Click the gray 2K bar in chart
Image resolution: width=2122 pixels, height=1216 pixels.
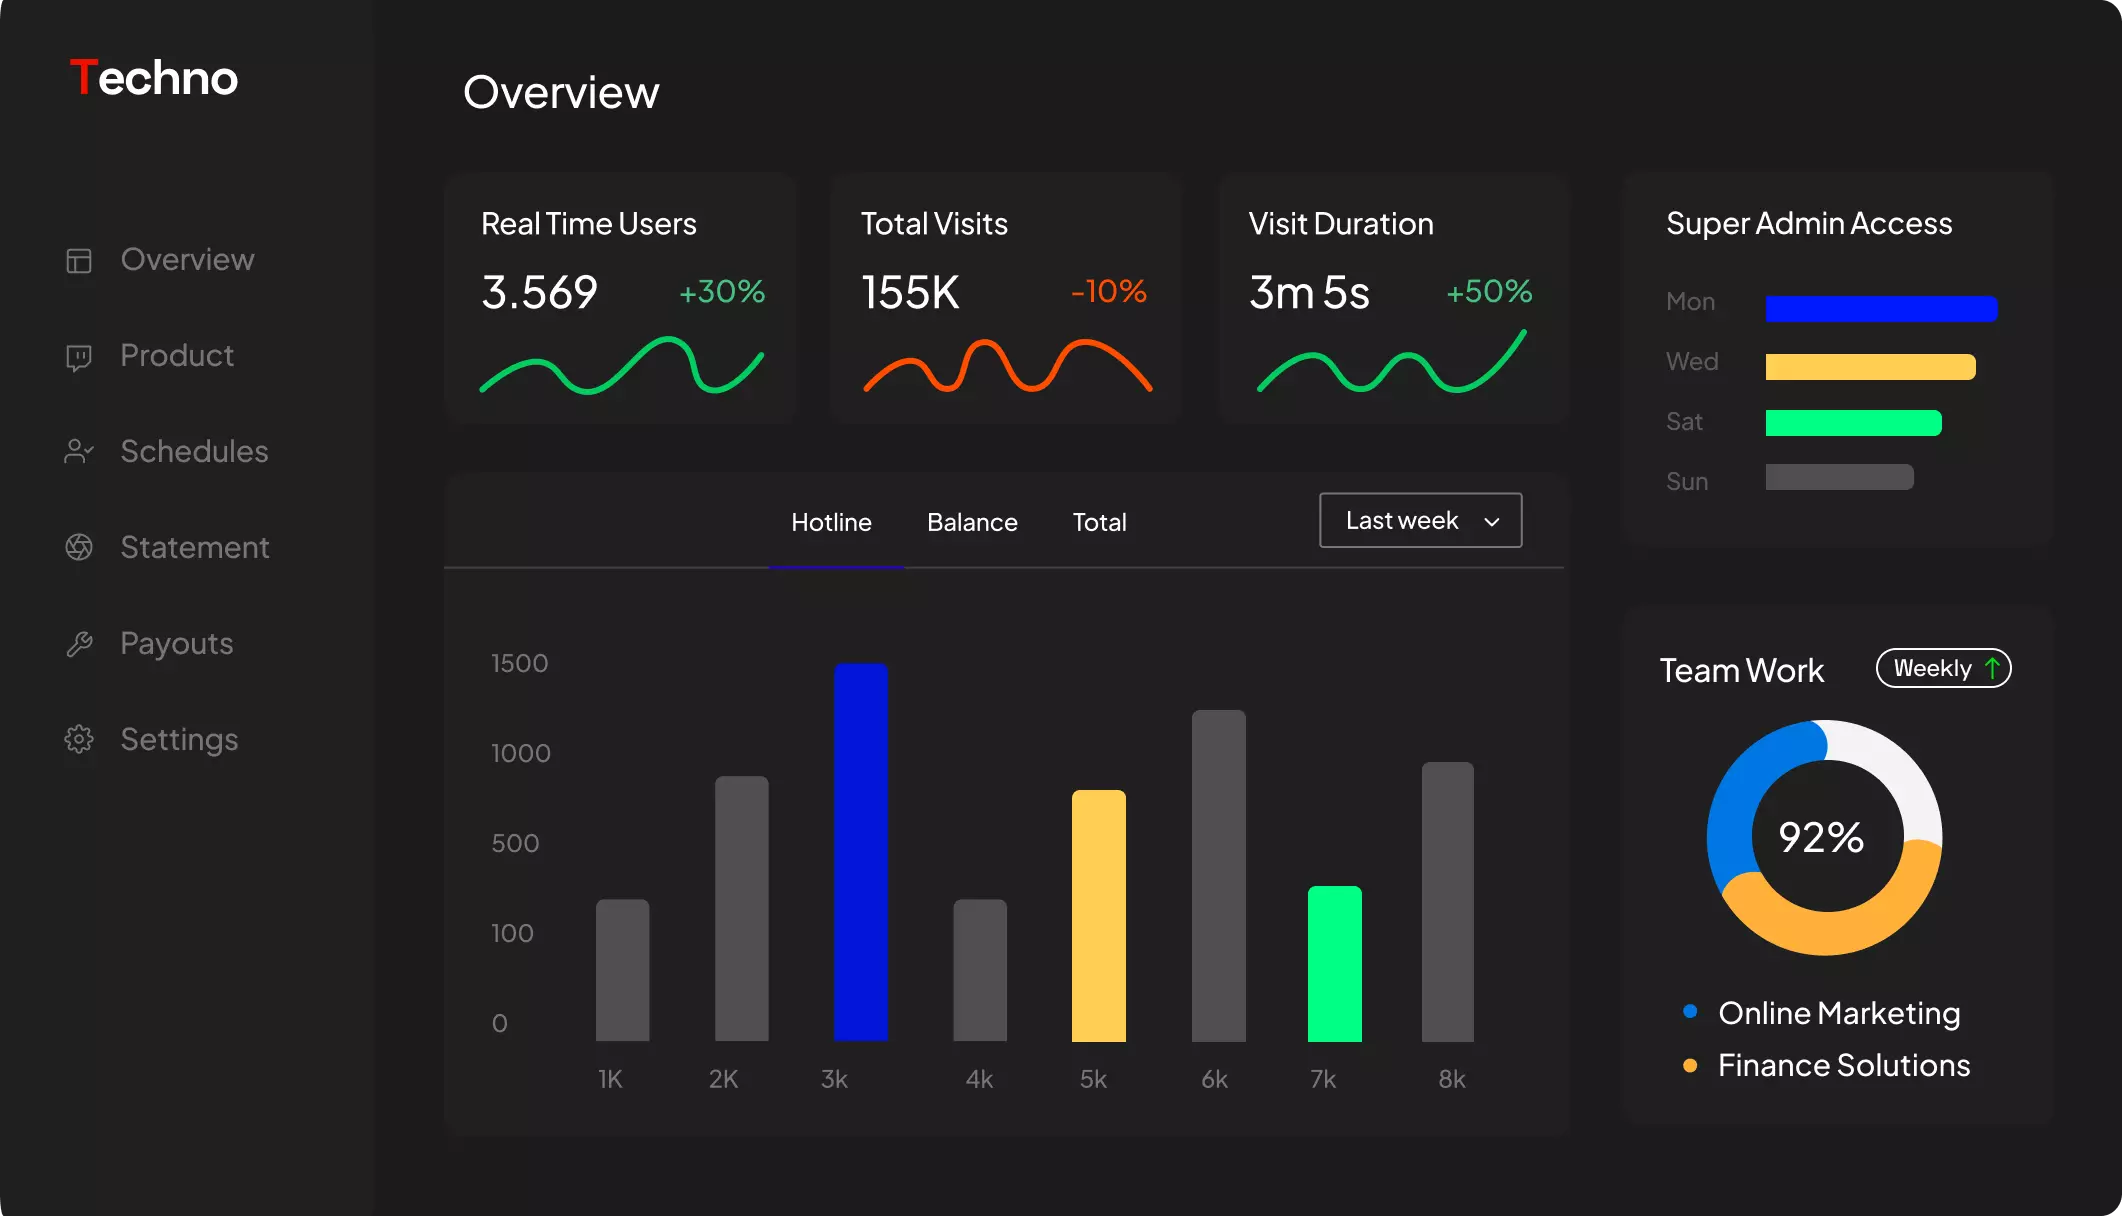[x=742, y=909]
